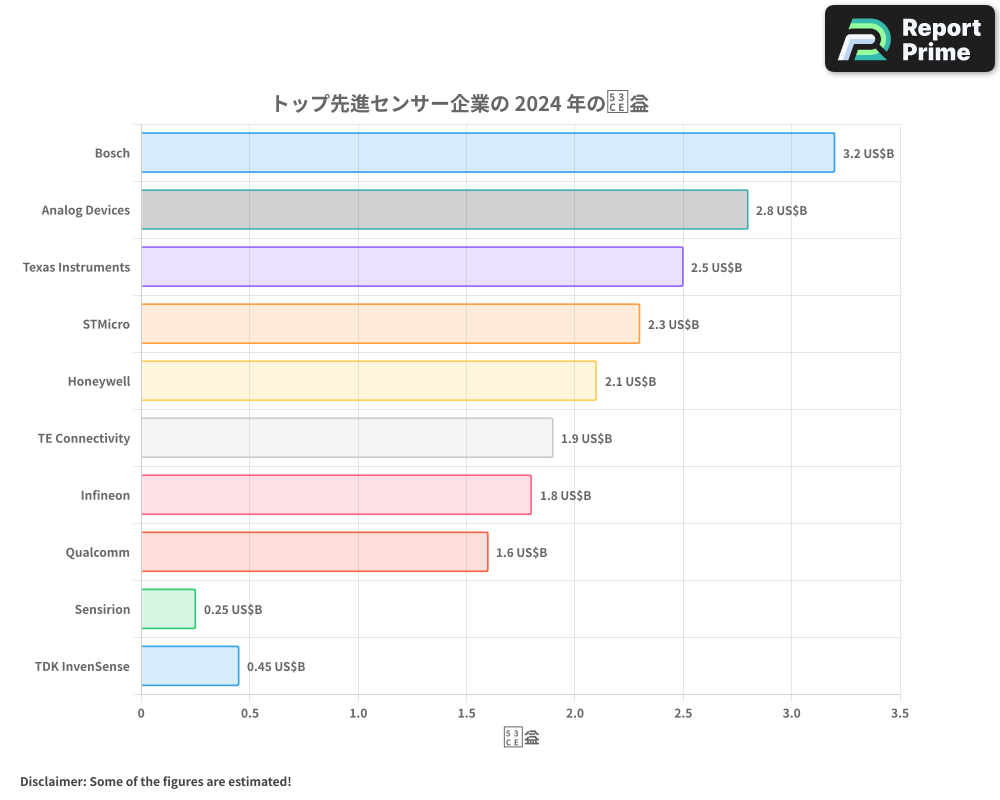The image size is (1000, 800).
Task: Click the Honeywell bar segment
Action: coord(370,381)
